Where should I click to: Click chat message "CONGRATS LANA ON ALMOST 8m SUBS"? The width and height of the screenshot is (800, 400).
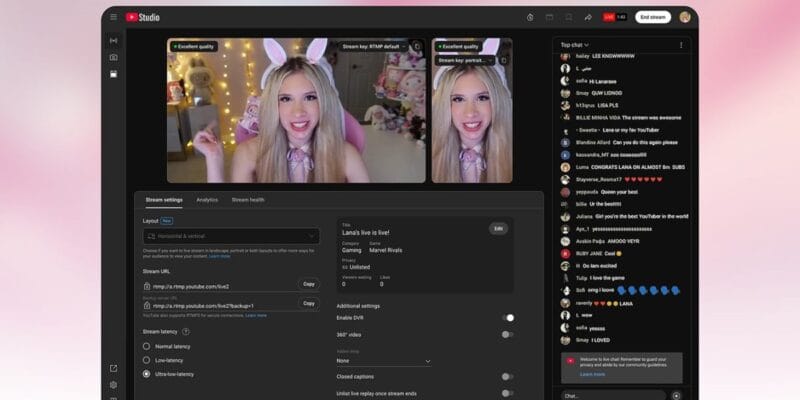coord(638,167)
